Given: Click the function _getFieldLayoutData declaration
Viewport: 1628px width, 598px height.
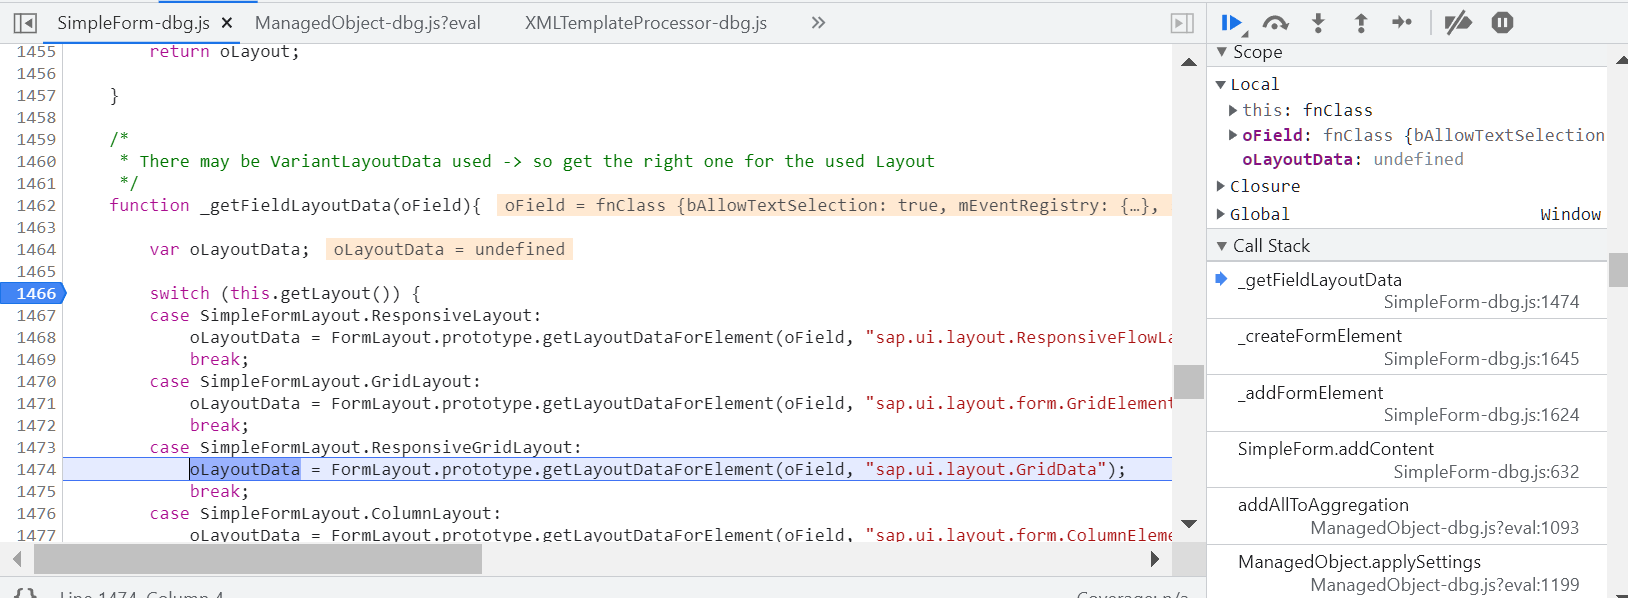Looking at the screenshot, I should (295, 205).
